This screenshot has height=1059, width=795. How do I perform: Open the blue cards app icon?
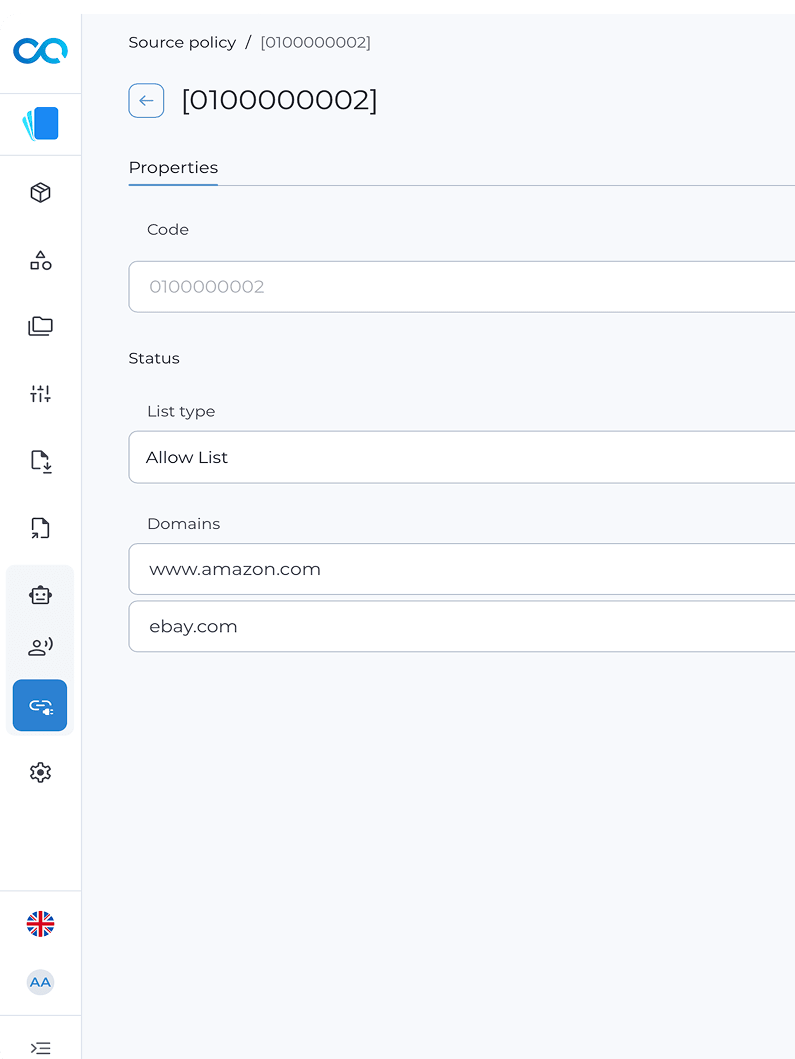[41, 124]
